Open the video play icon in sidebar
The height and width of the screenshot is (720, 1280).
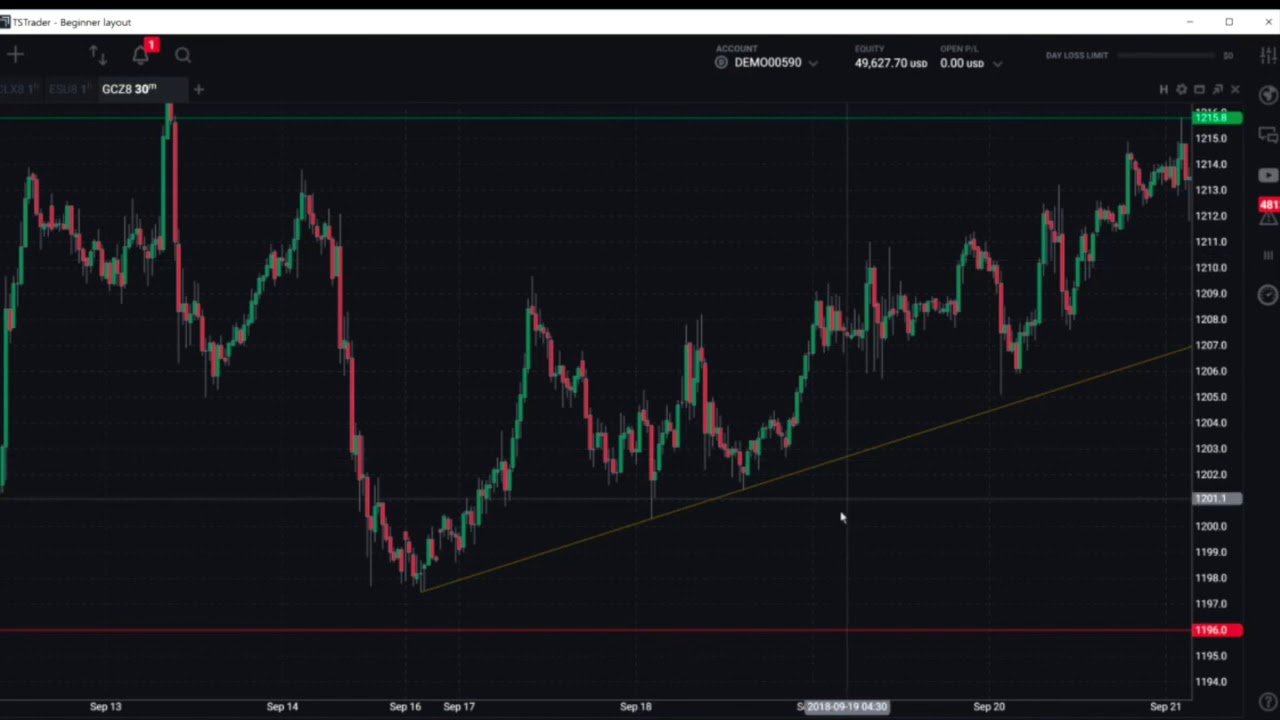[1268, 175]
